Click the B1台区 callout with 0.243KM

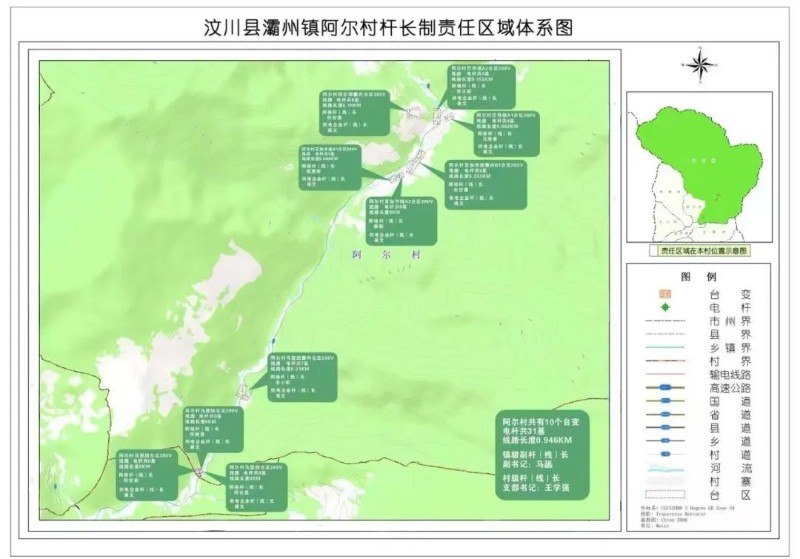(485, 185)
